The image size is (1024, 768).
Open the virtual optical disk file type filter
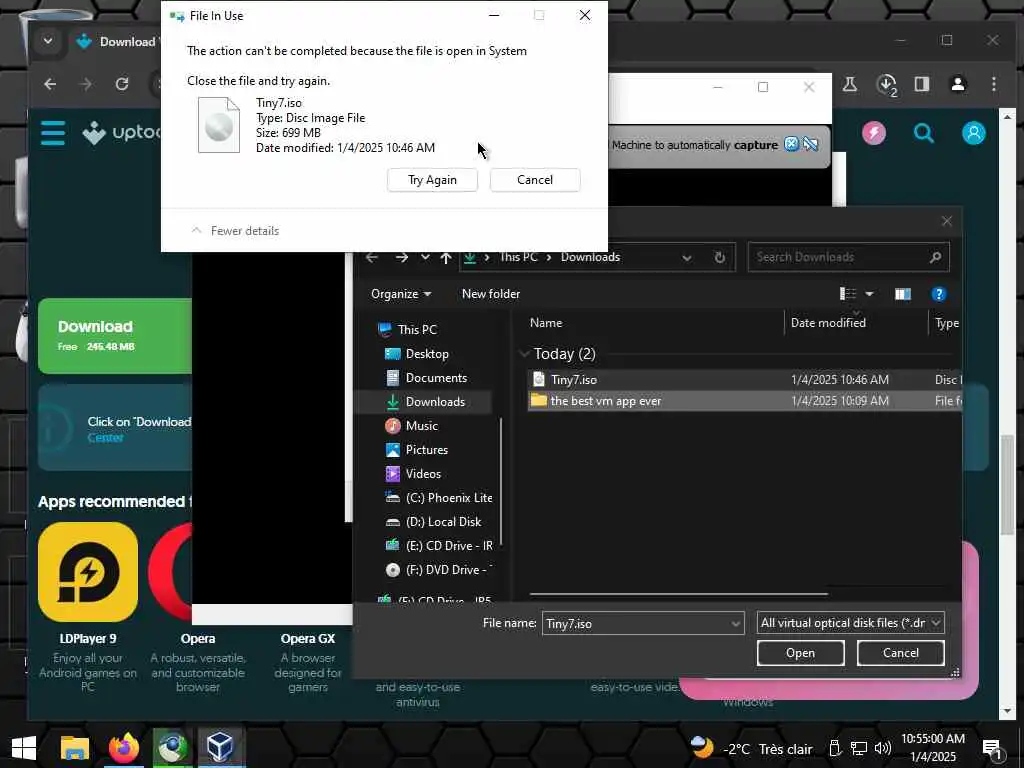tap(850, 623)
